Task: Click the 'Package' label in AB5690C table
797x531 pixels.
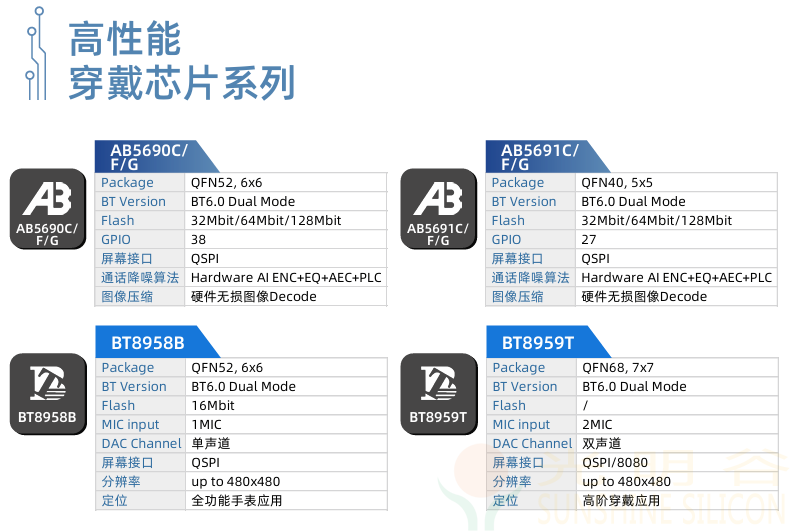Action: coord(127,182)
